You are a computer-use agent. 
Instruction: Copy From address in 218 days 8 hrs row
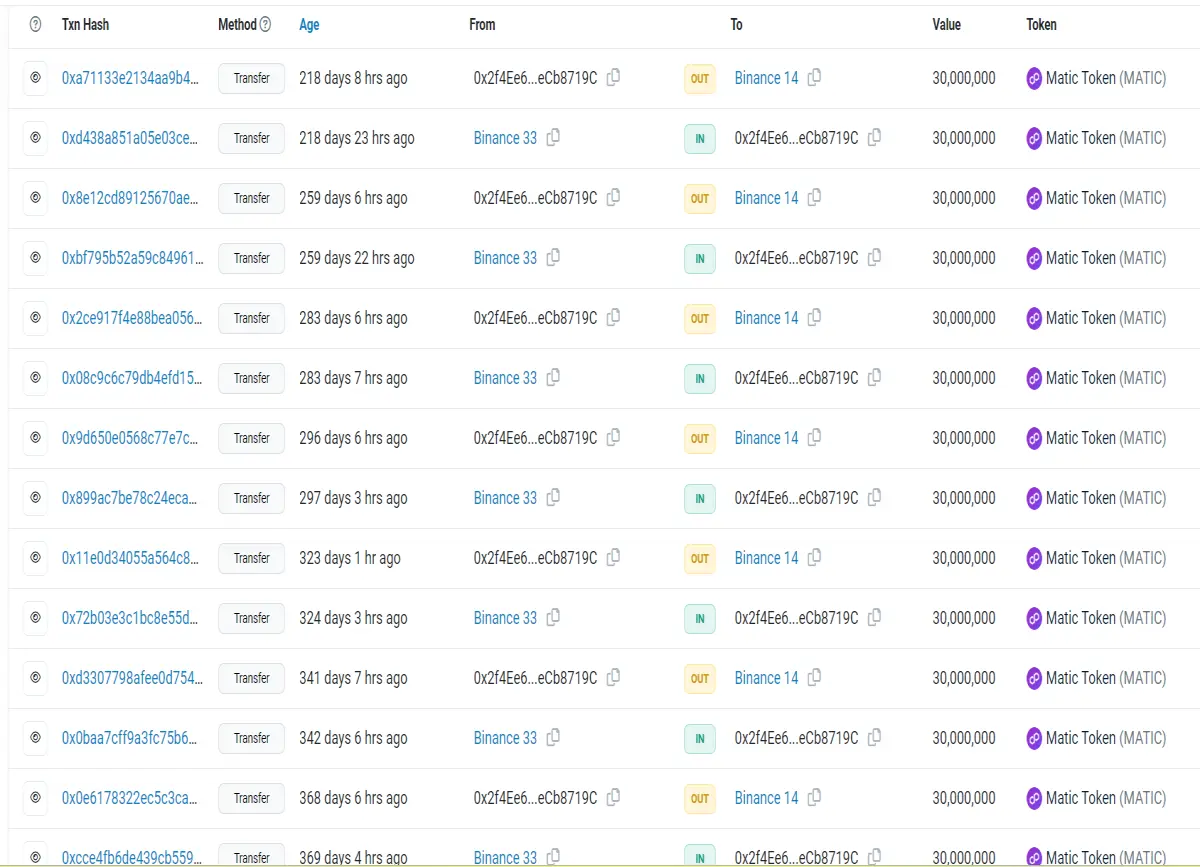[x=613, y=77]
